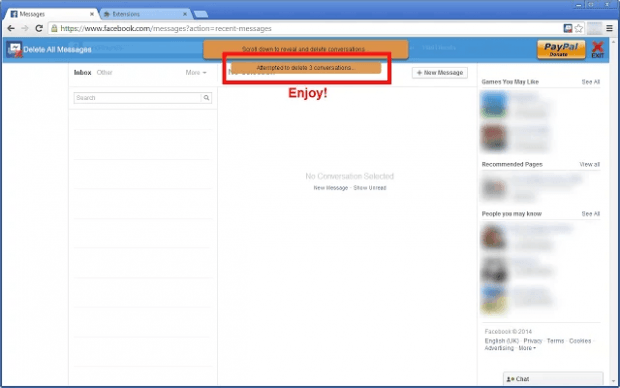Open the Chrome hamburger menu
620x388 pixels.
click(609, 28)
